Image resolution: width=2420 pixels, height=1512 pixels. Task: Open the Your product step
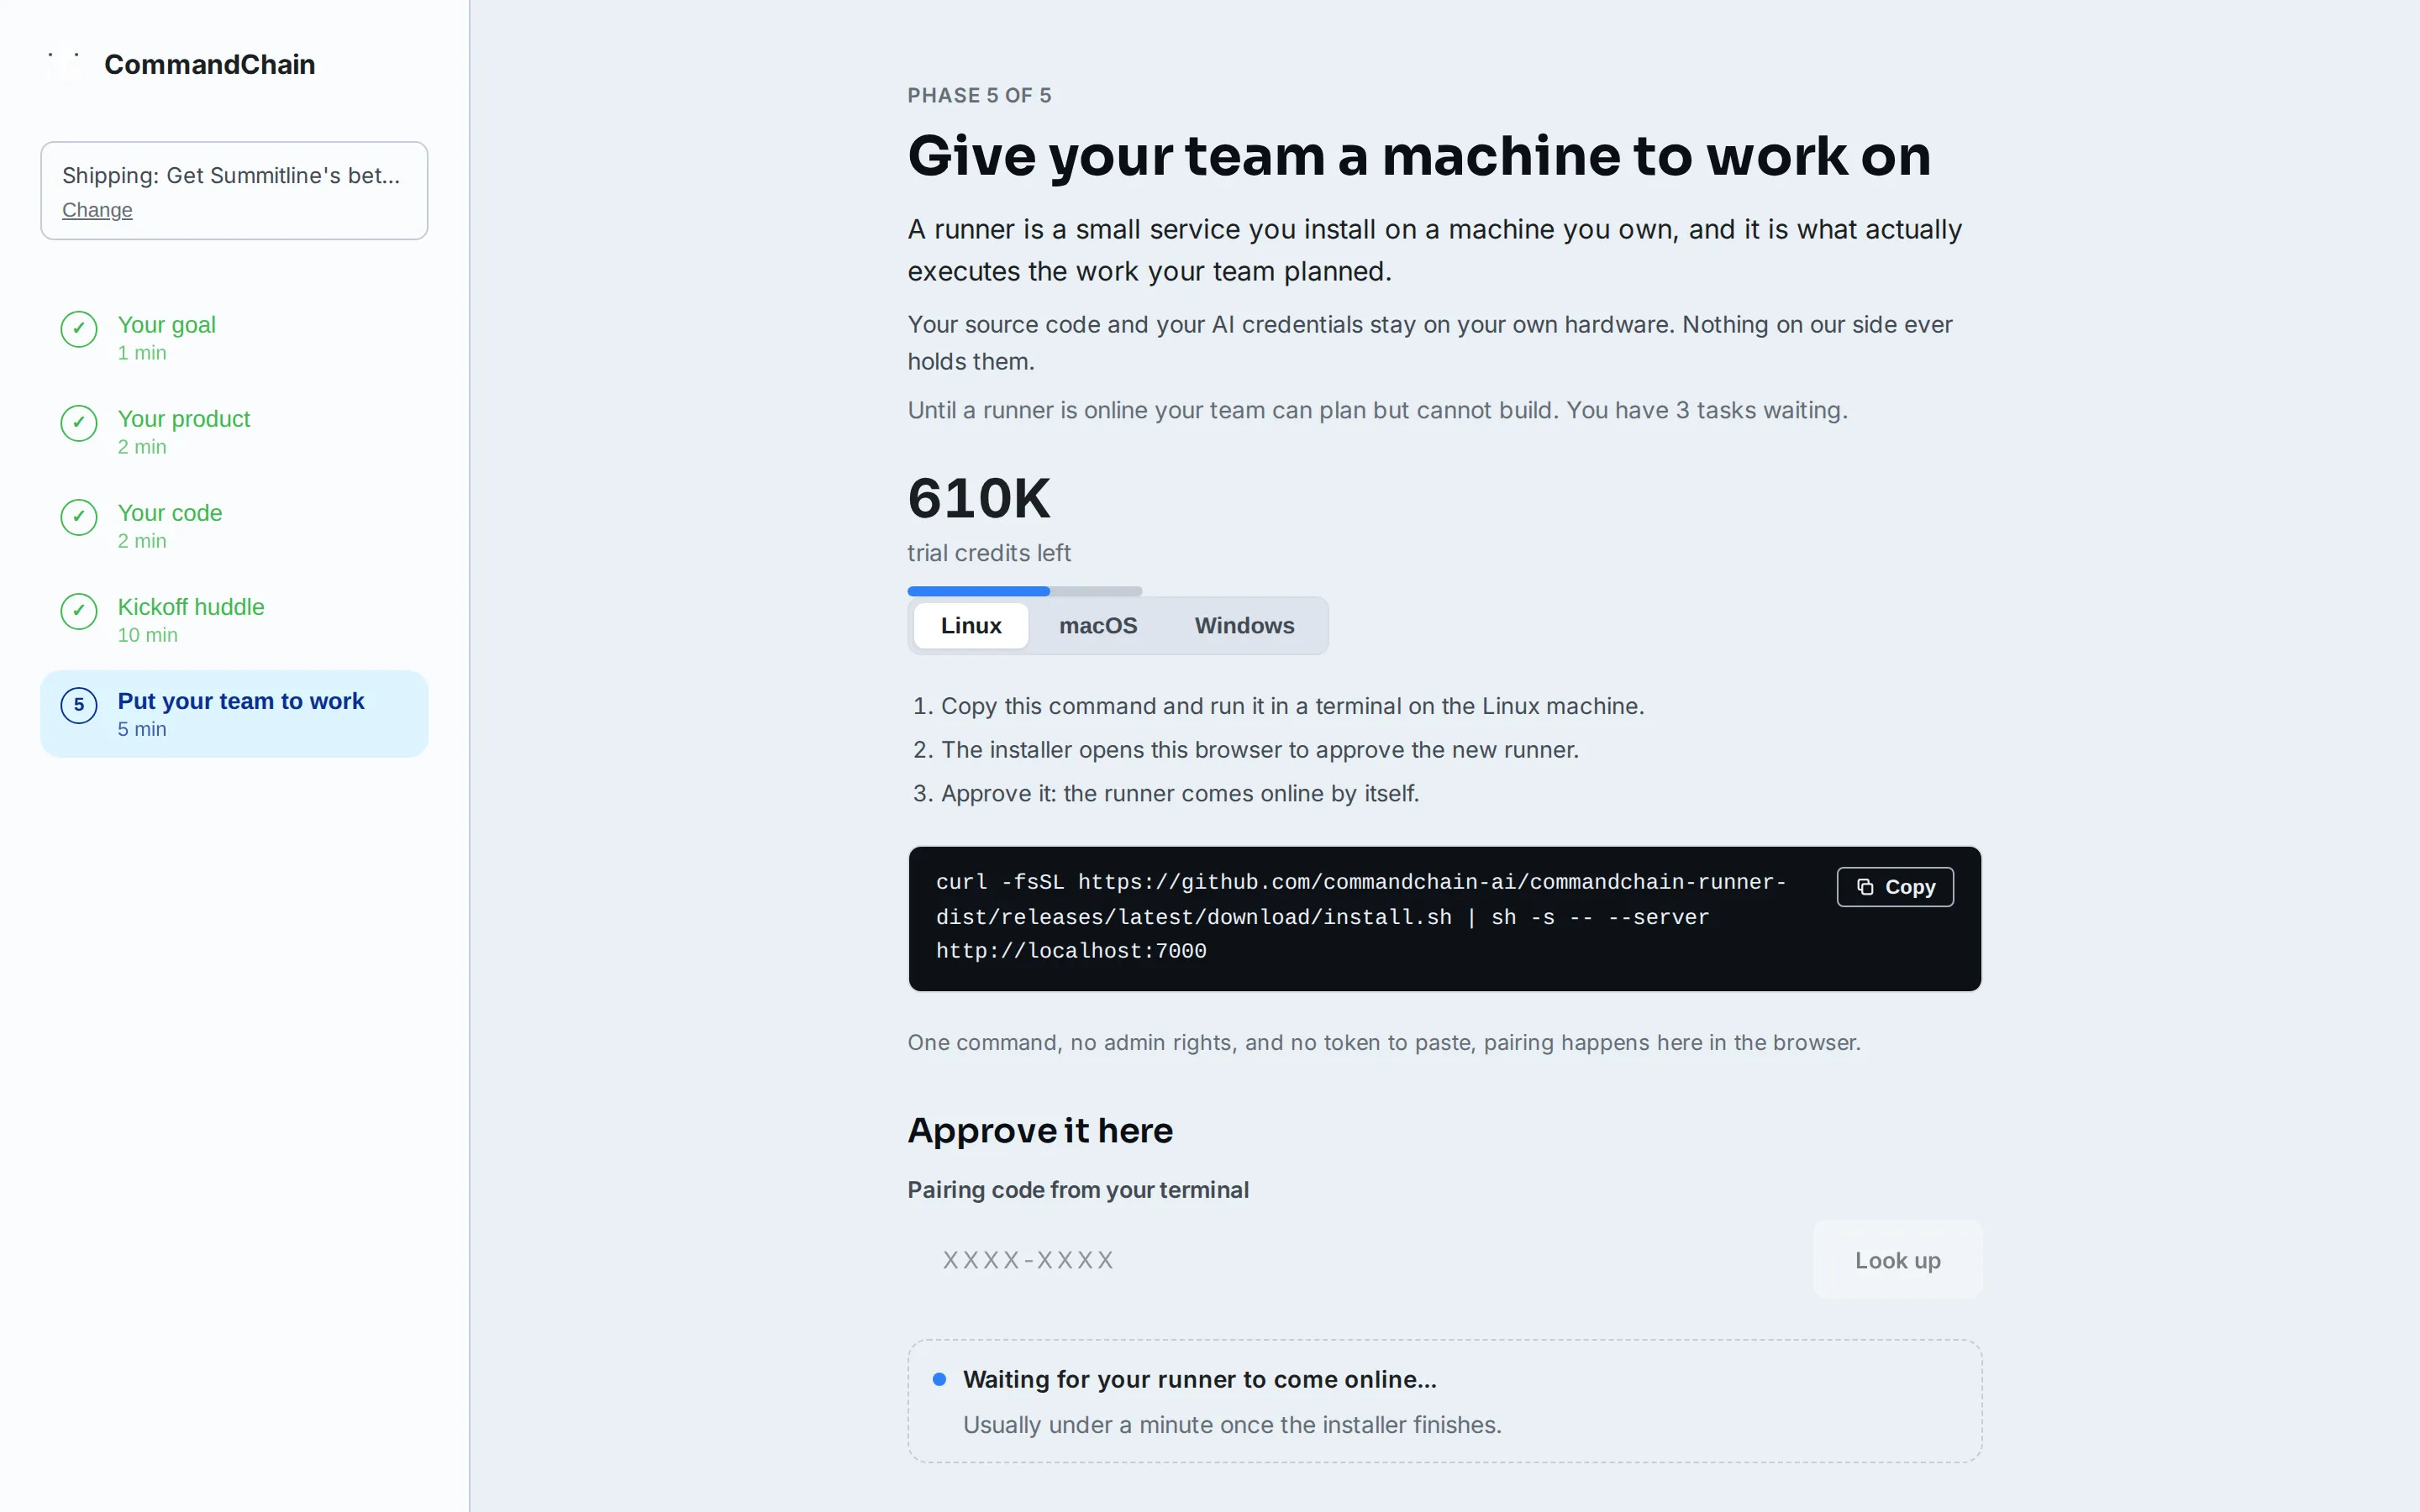(234, 431)
